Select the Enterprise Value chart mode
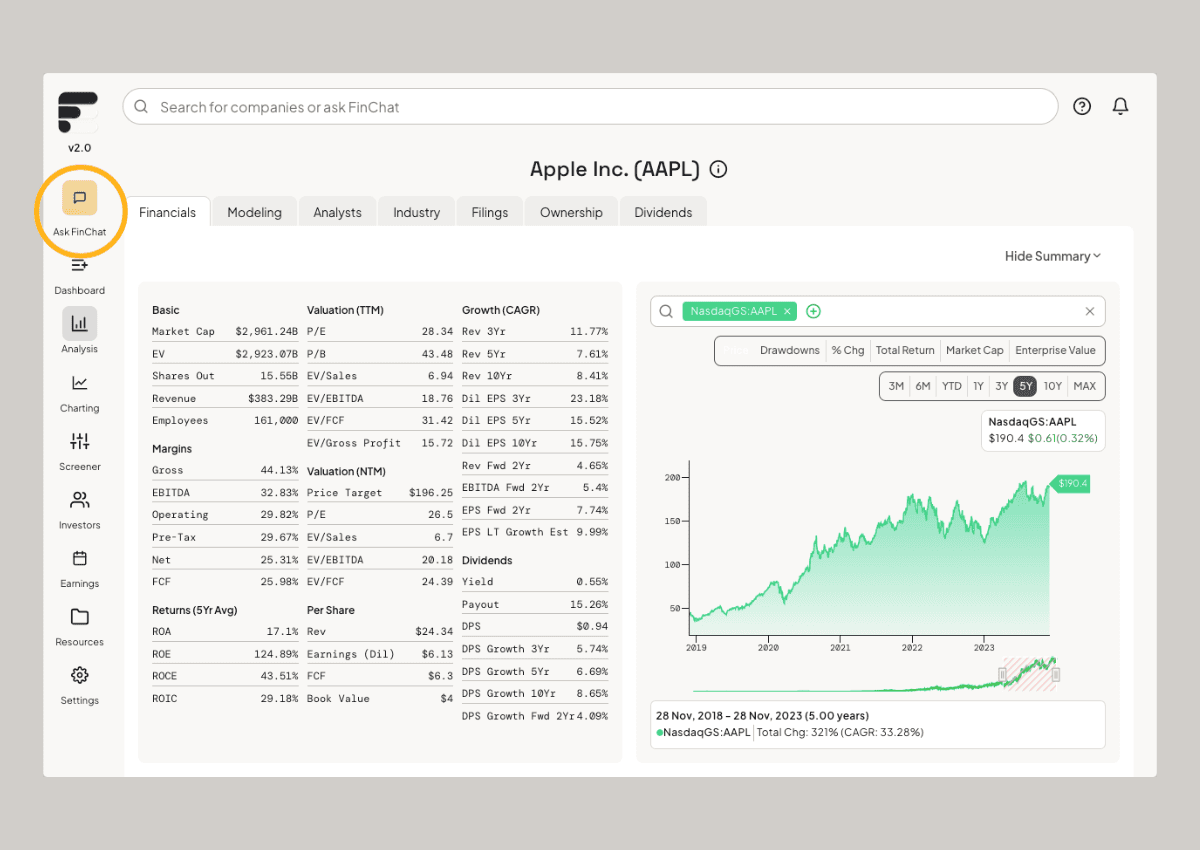The width and height of the screenshot is (1200, 850). click(x=1055, y=350)
